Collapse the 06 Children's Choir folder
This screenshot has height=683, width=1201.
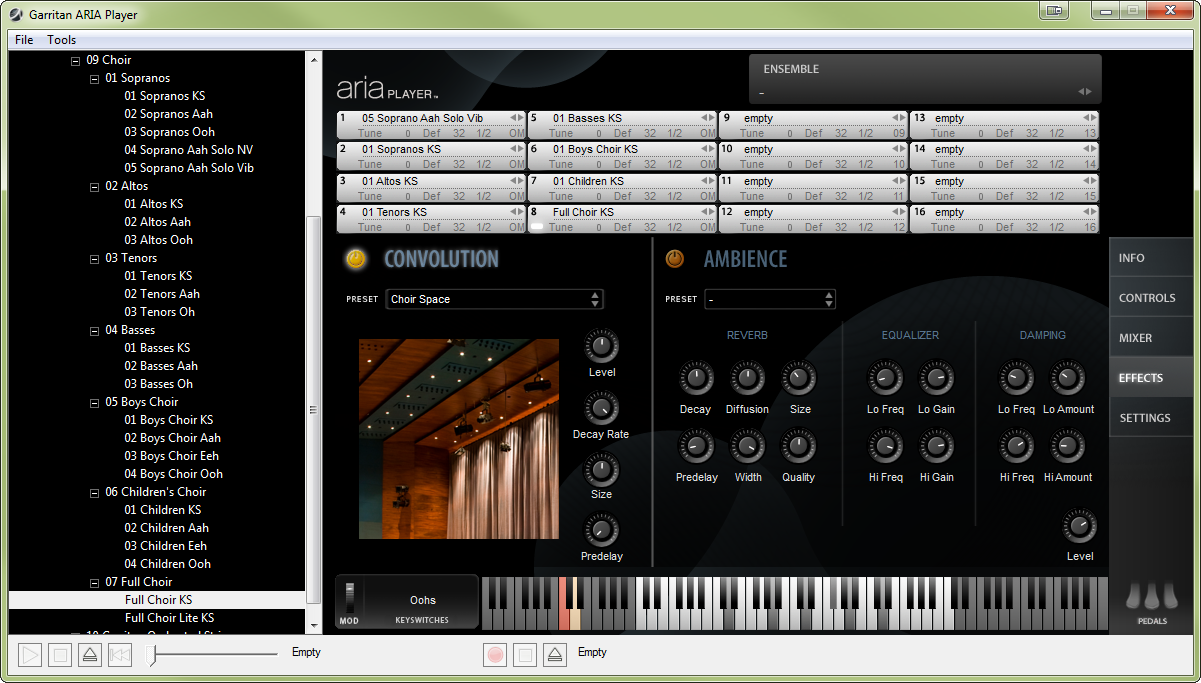[94, 492]
